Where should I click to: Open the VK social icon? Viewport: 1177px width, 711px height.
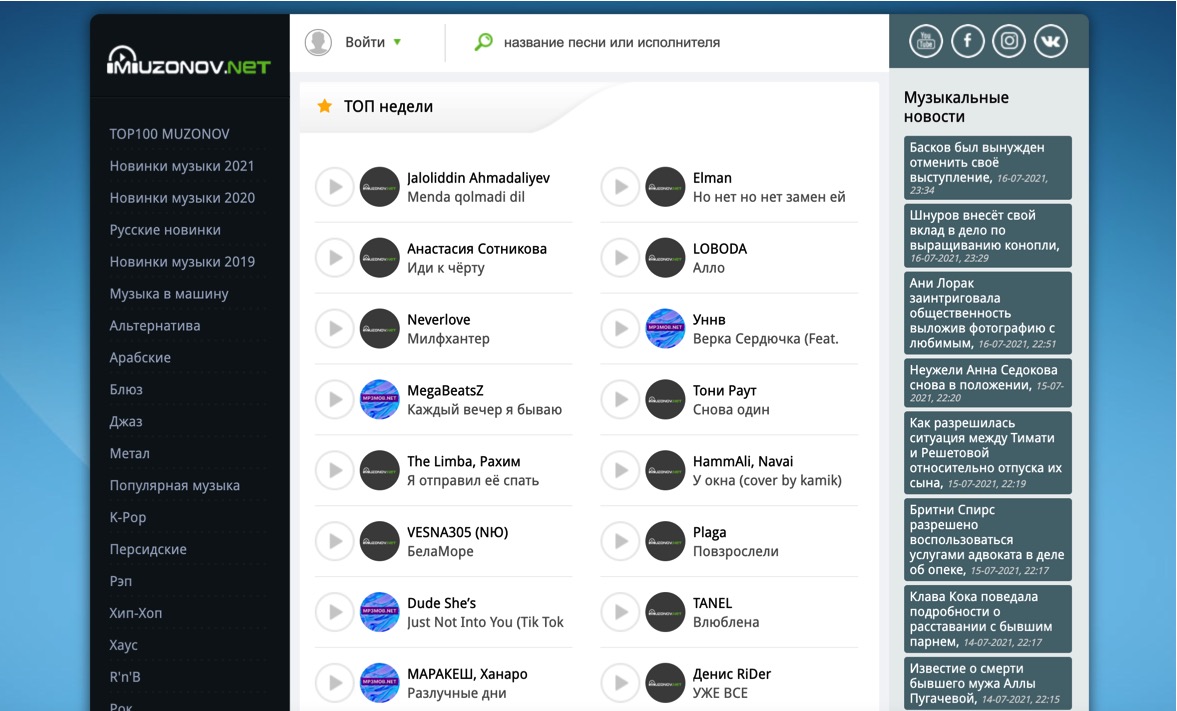coord(1050,41)
